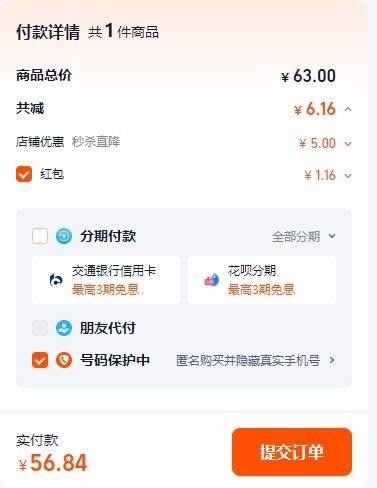Collapse the 共减 ¥6.16 discount breakdown
Screen dimensions: 377x488
click(x=348, y=109)
